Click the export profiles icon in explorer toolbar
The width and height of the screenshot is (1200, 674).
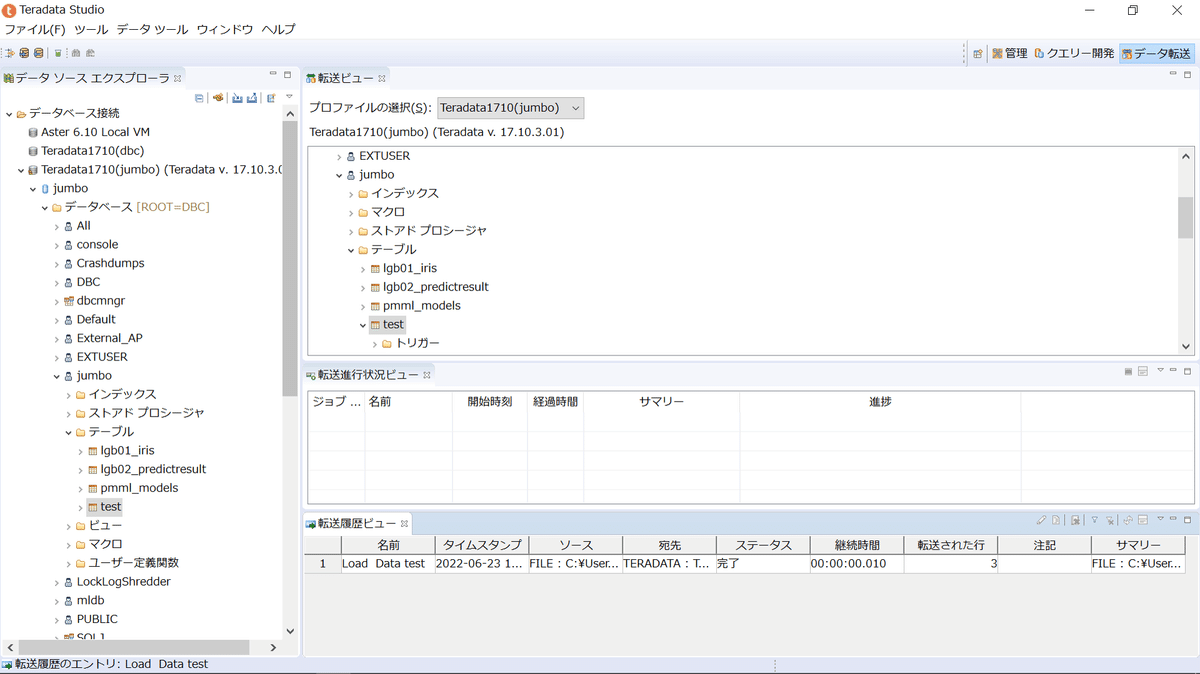[x=252, y=97]
